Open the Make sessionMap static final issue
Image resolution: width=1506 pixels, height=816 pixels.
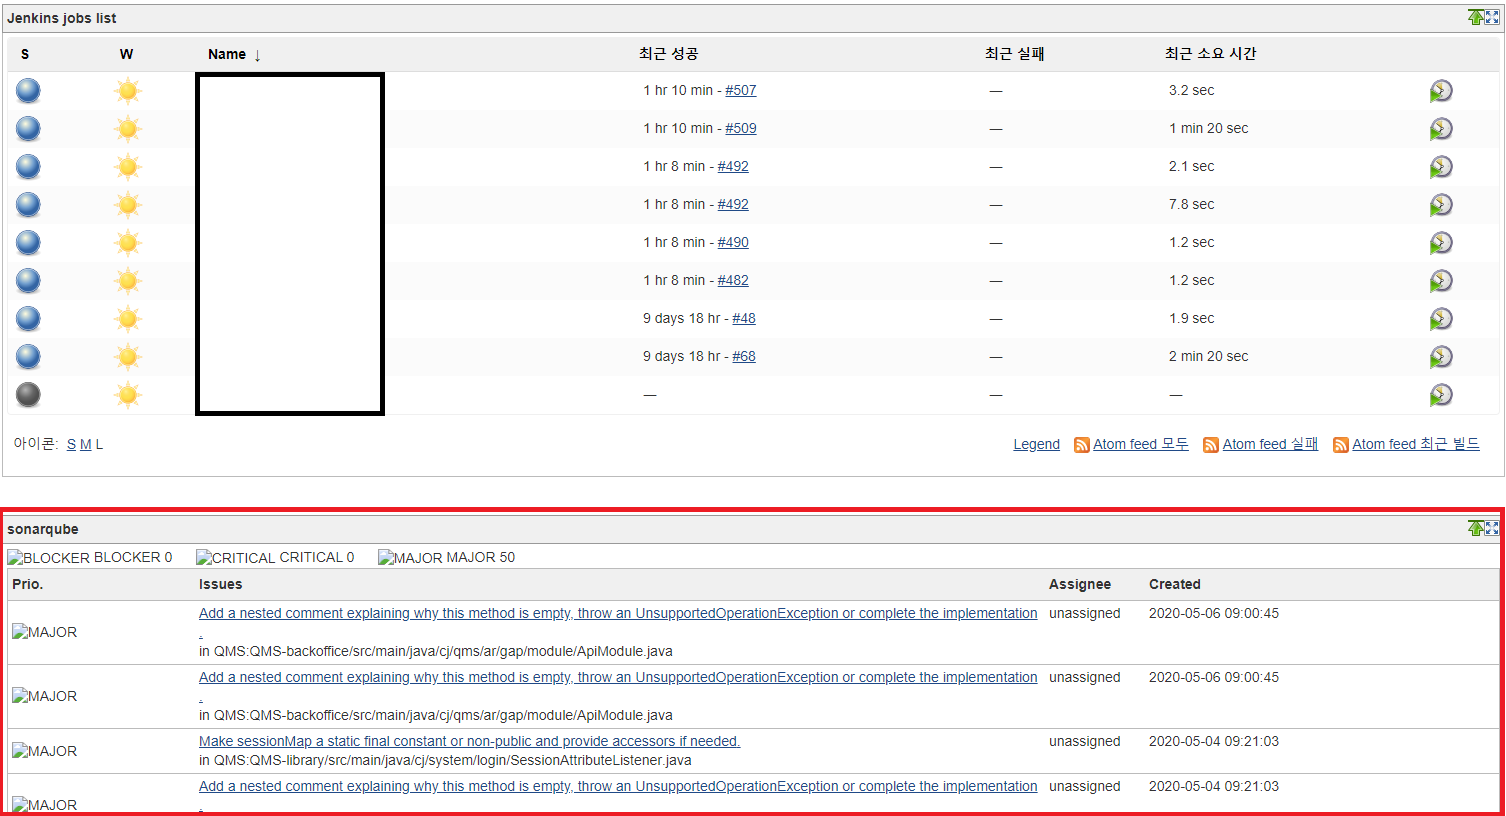469,741
